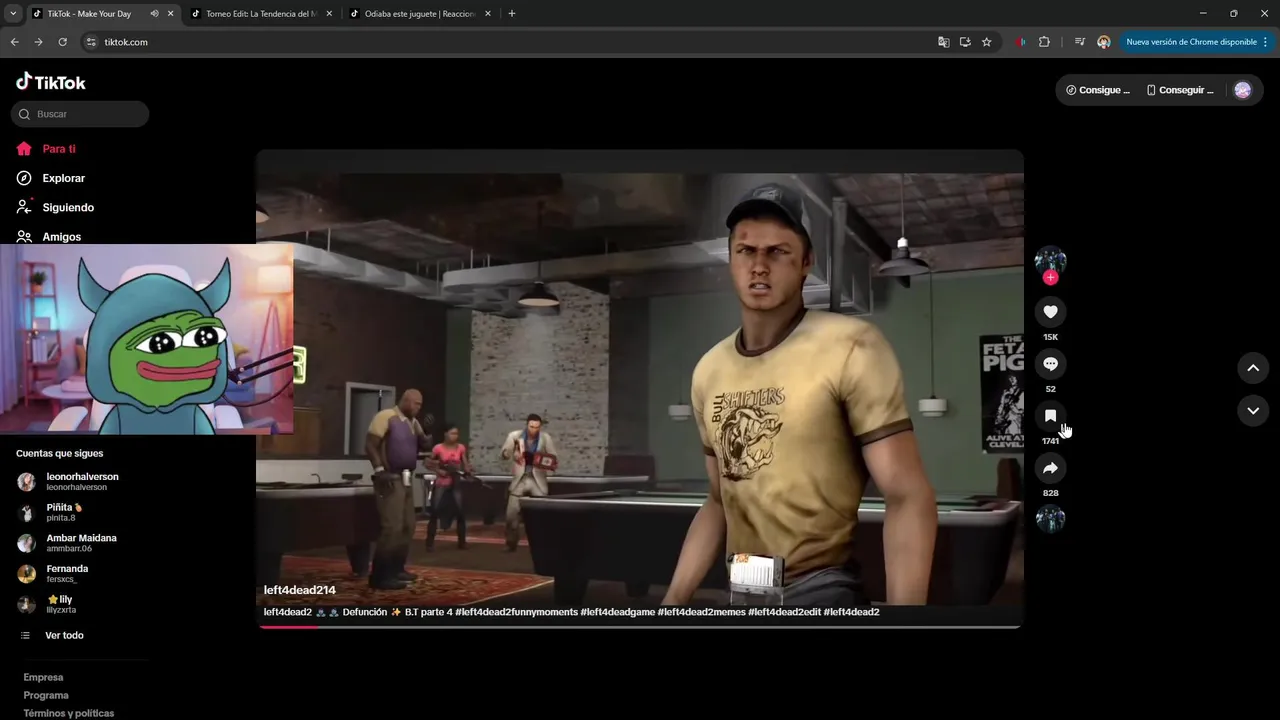Click the Conseguir app button in header
Image resolution: width=1280 pixels, height=720 pixels.
[x=1180, y=90]
